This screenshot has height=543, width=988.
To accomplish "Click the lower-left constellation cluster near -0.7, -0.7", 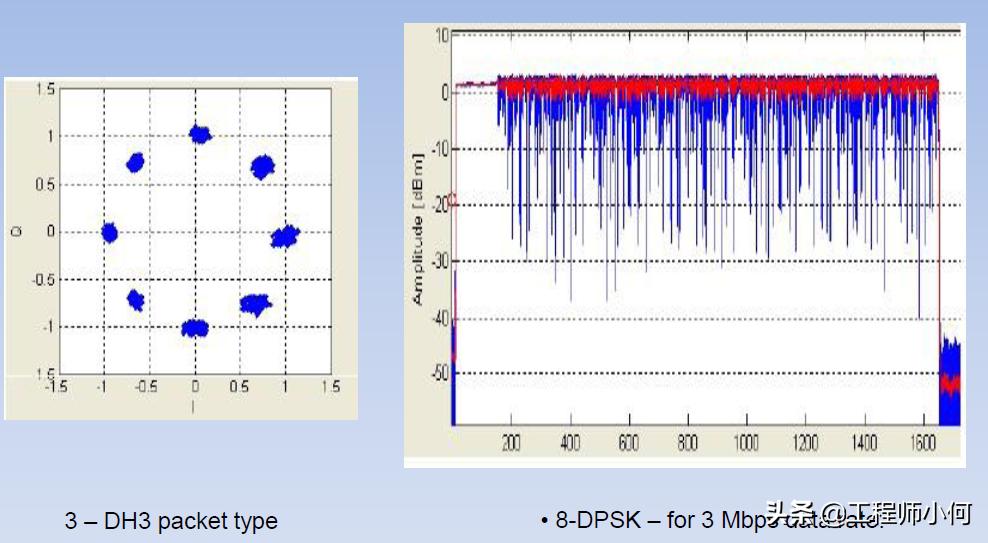I will [x=135, y=300].
